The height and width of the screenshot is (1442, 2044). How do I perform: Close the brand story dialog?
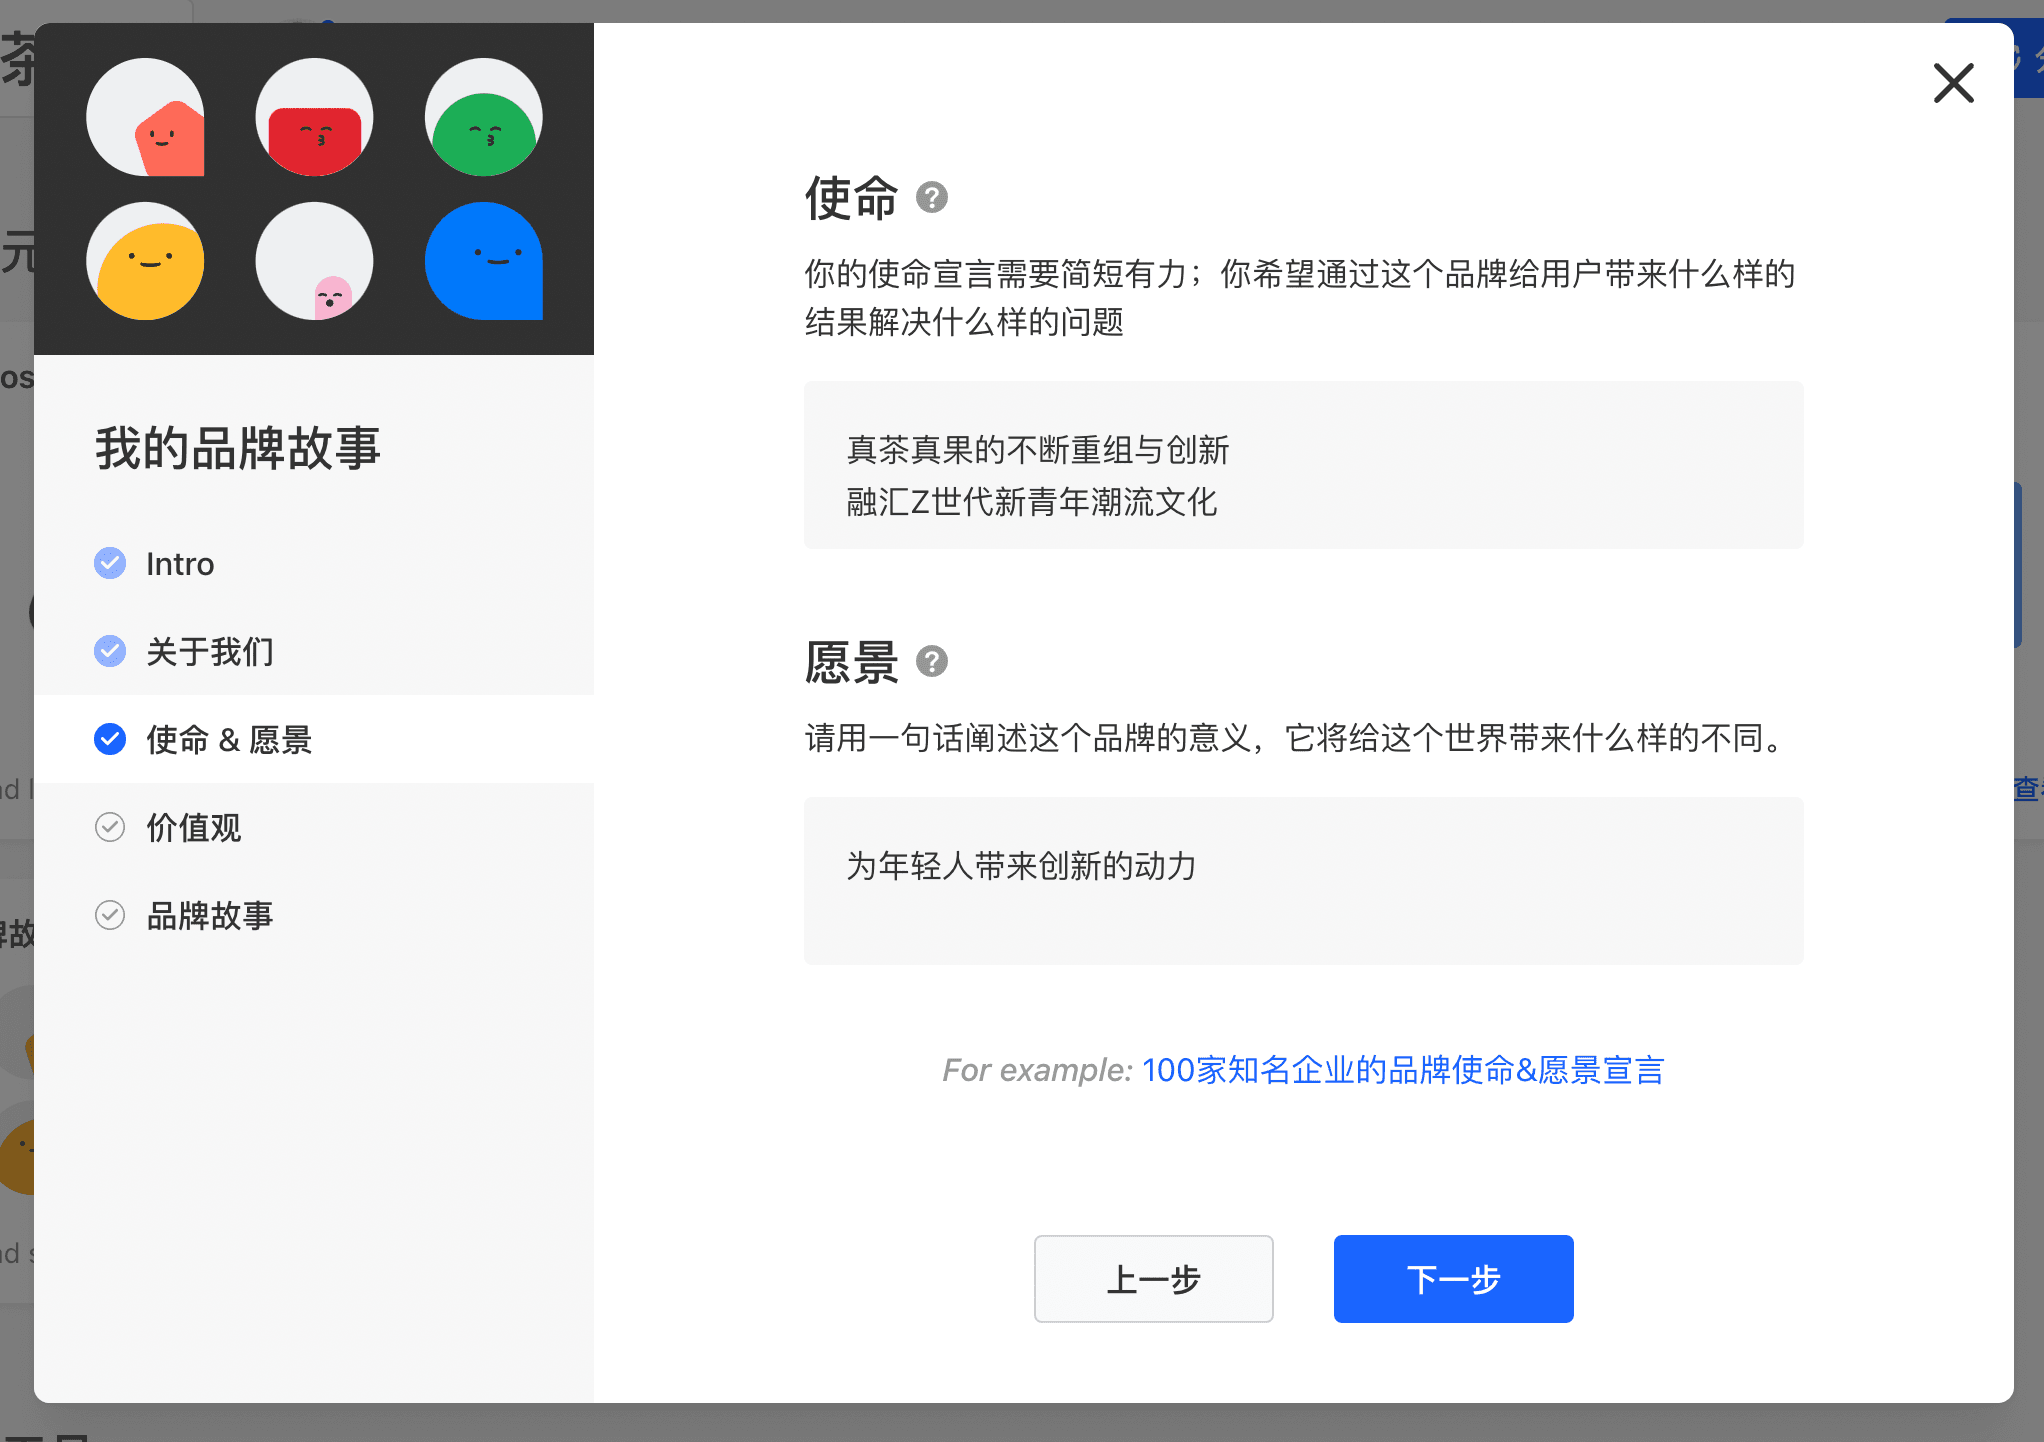[1953, 83]
